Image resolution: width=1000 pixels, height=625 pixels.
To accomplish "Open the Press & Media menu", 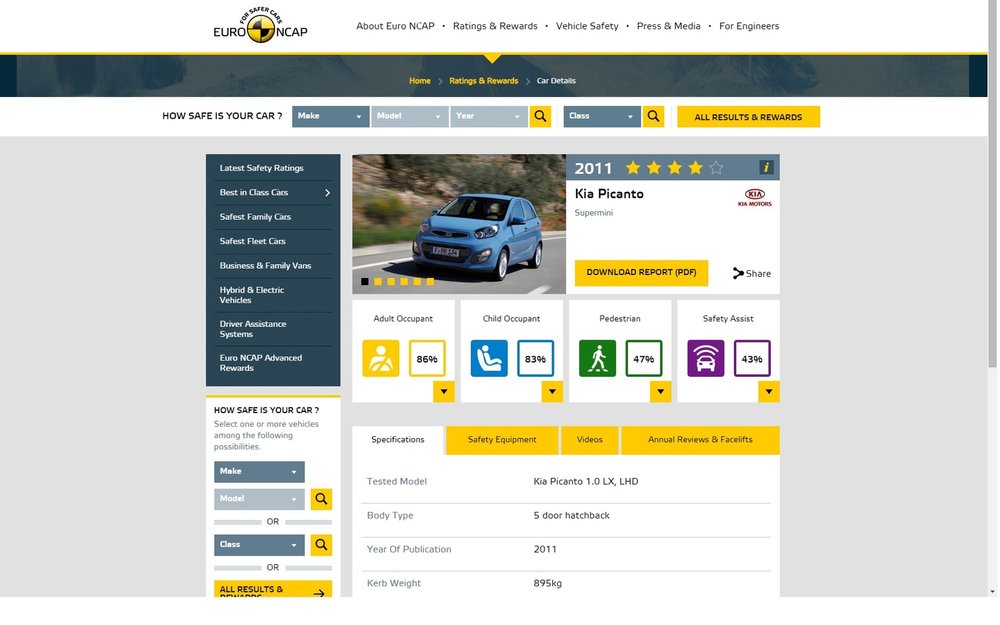I will (668, 26).
